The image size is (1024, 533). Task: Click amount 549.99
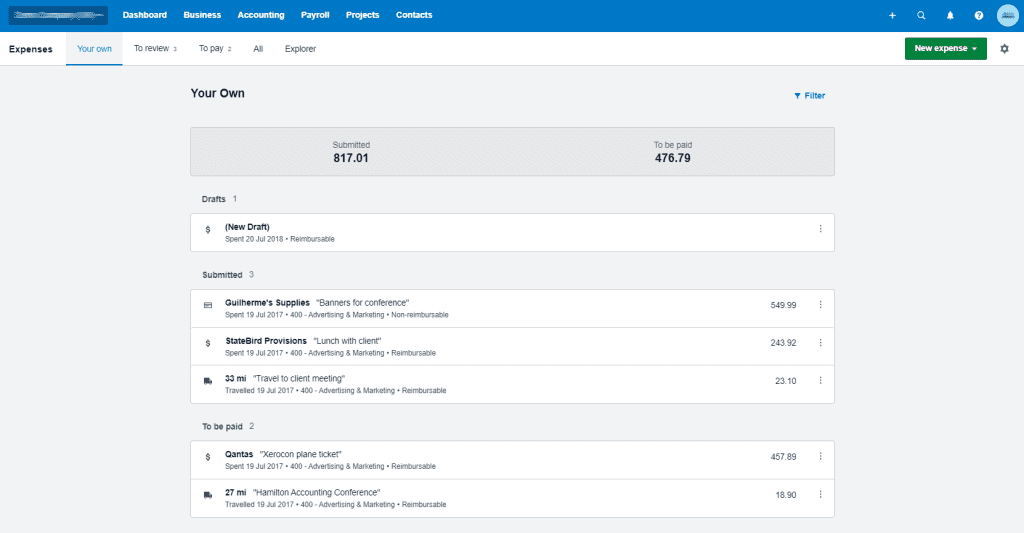coord(783,305)
